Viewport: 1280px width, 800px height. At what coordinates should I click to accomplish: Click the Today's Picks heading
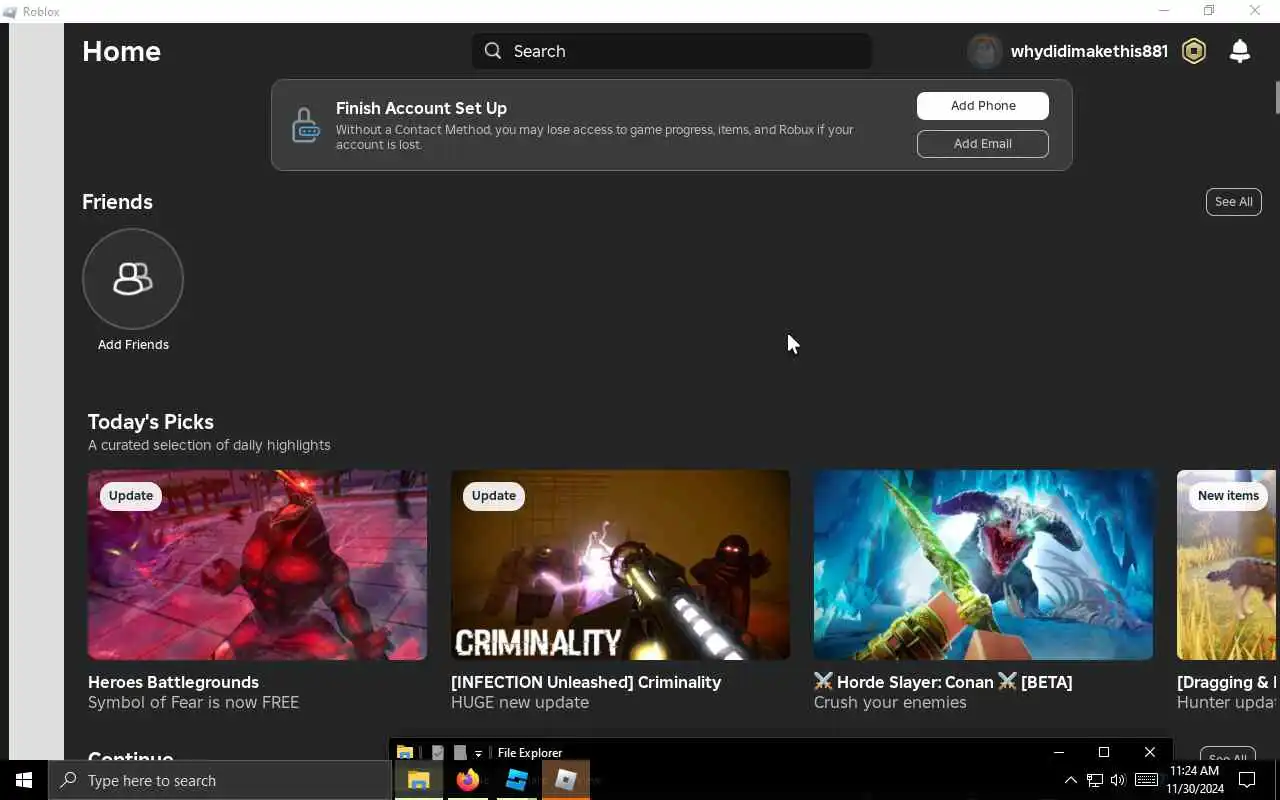(x=151, y=422)
